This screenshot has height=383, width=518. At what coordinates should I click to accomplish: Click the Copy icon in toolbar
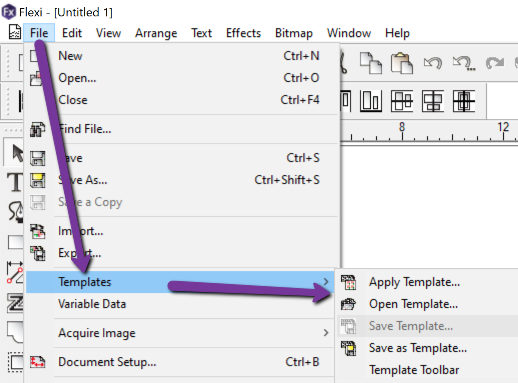click(371, 63)
